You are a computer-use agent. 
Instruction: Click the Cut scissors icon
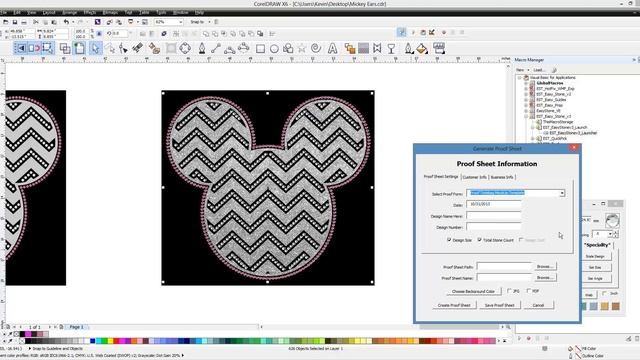point(36,22)
